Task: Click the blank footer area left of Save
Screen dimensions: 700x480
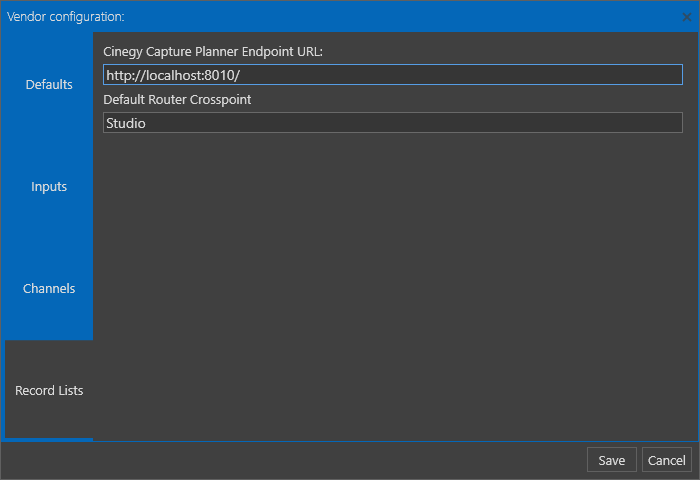Action: [x=292, y=460]
